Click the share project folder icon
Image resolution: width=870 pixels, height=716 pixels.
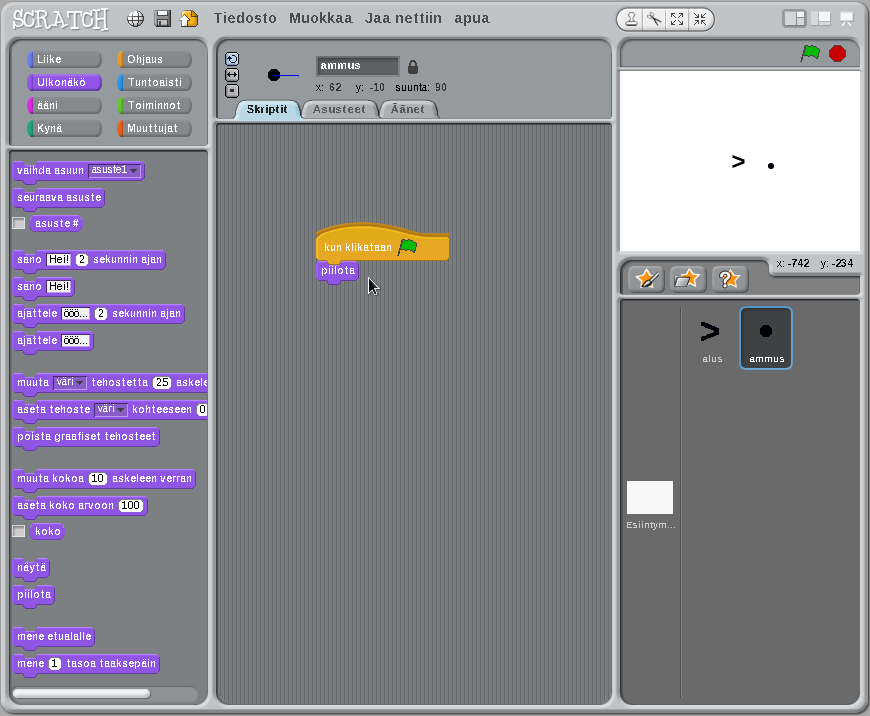(189, 19)
